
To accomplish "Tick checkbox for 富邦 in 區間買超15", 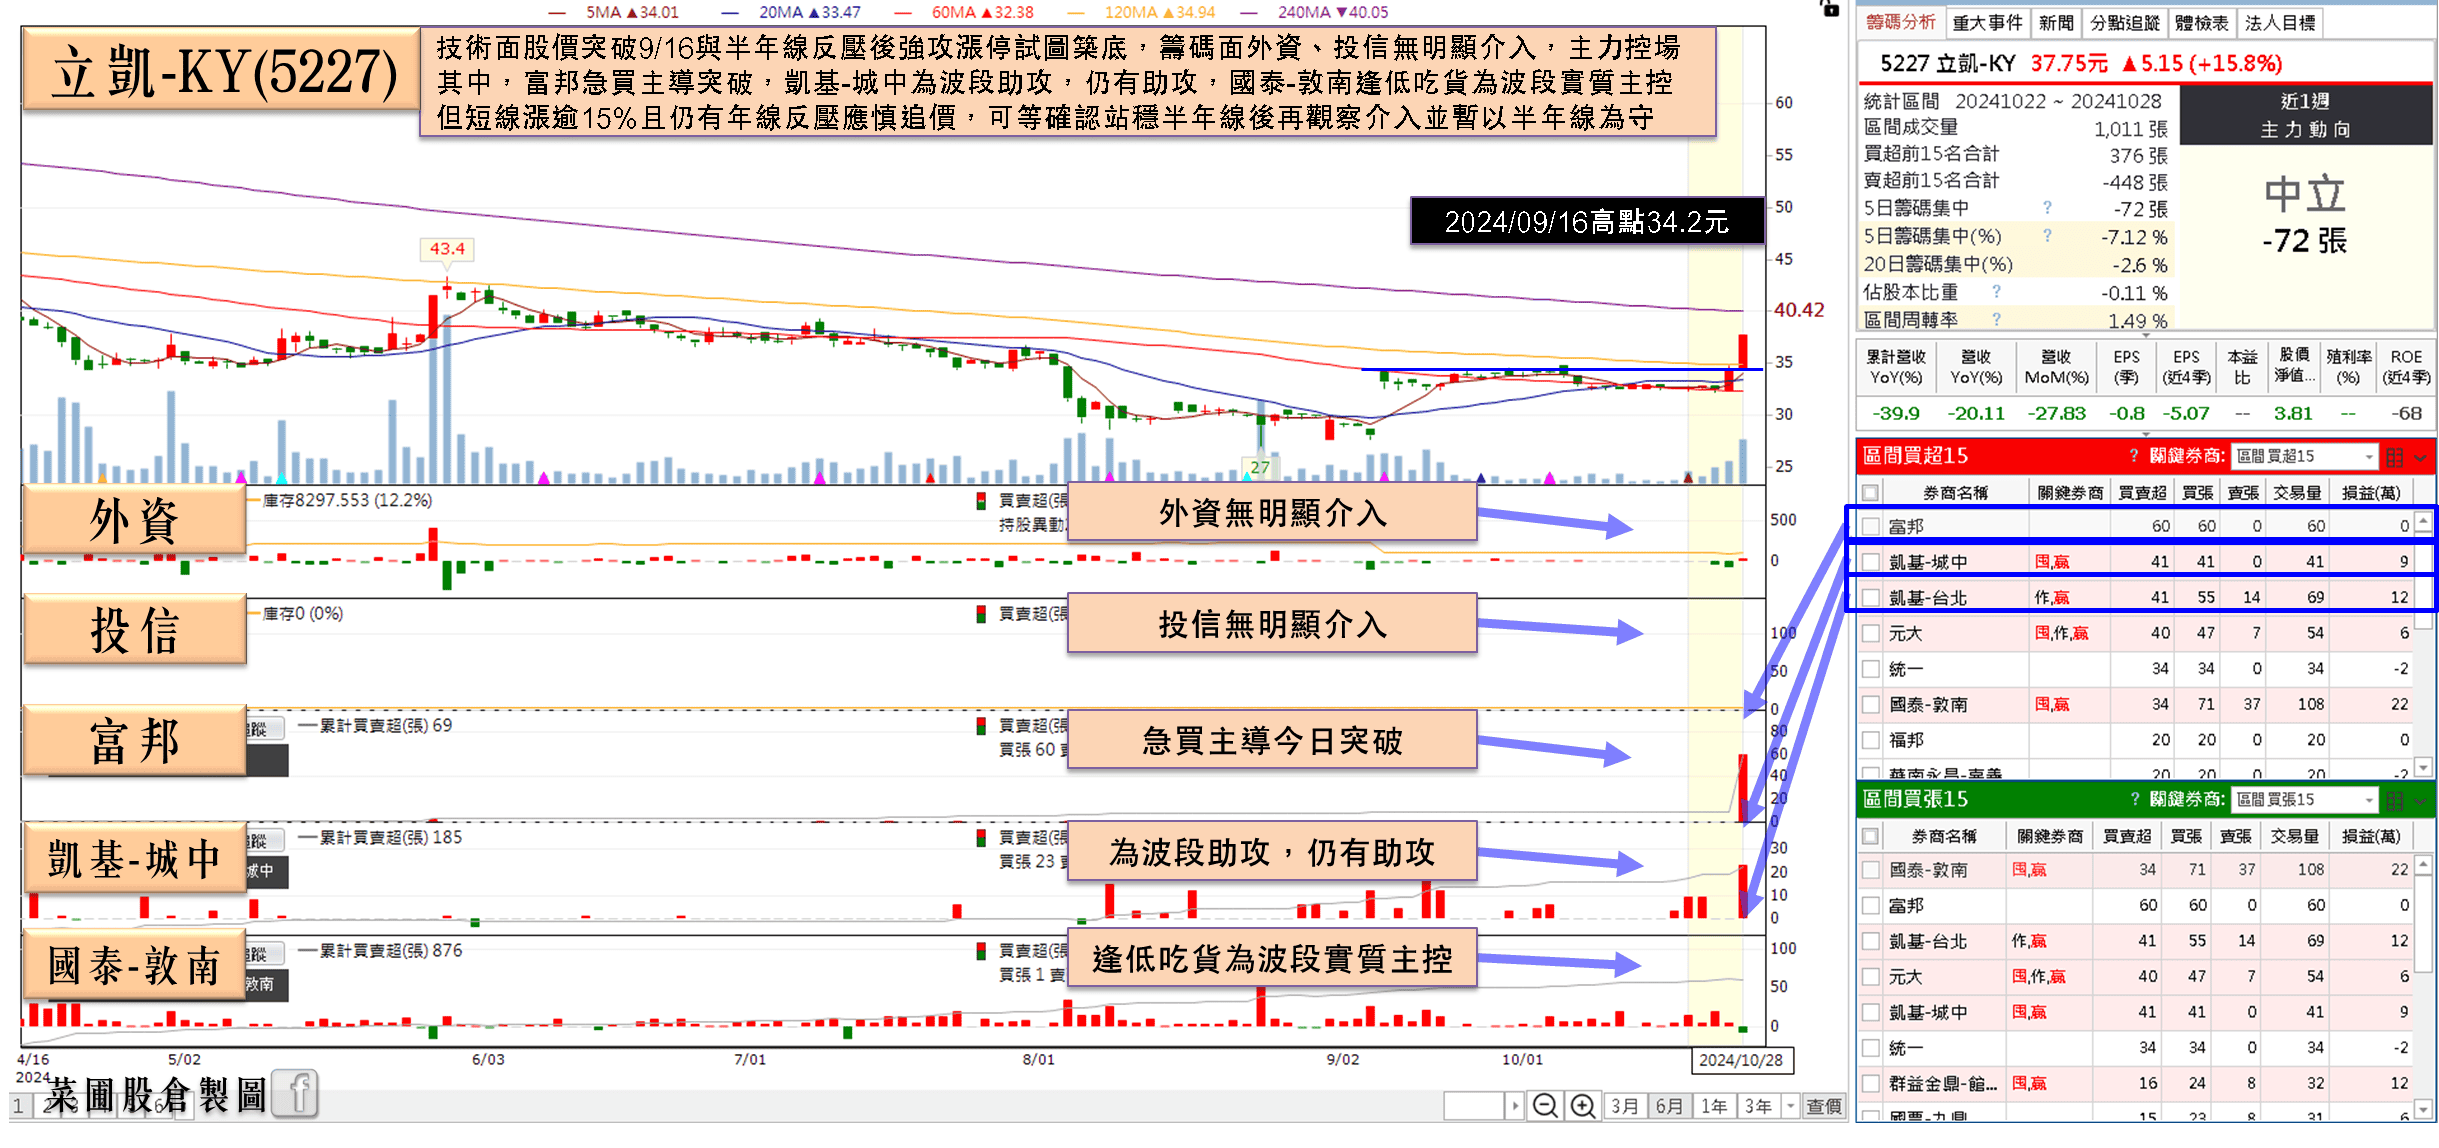I will pos(1871,526).
